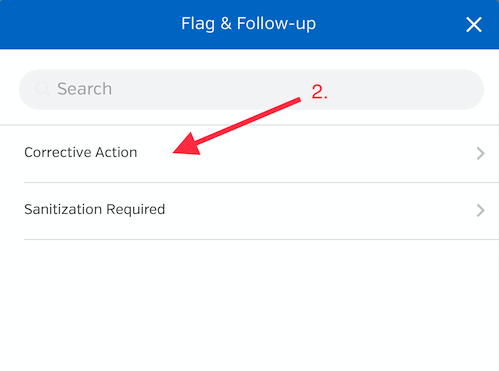Close the Flag & Follow-up dialog

(474, 25)
